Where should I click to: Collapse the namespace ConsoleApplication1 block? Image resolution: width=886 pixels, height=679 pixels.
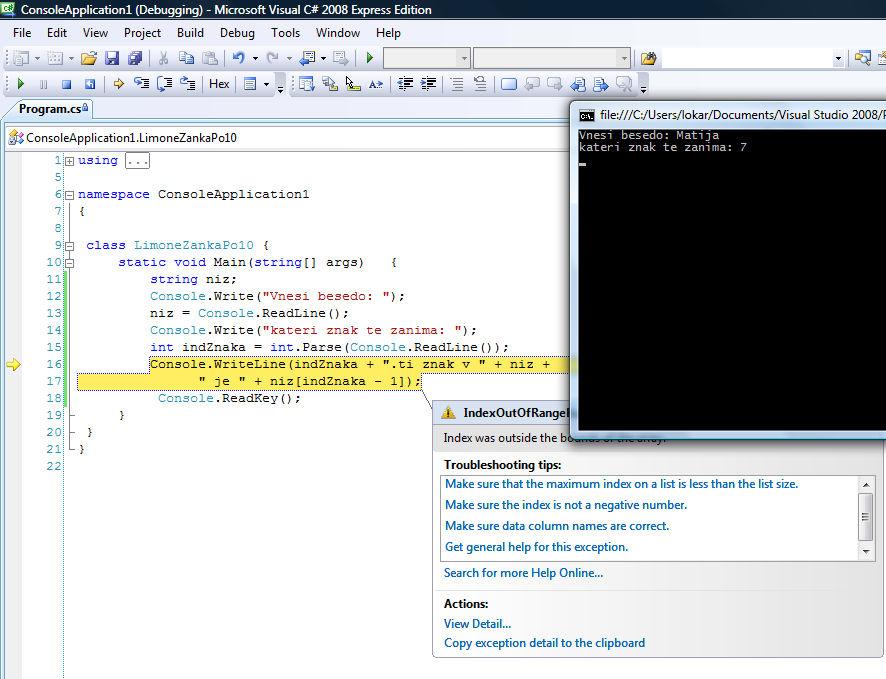click(70, 195)
